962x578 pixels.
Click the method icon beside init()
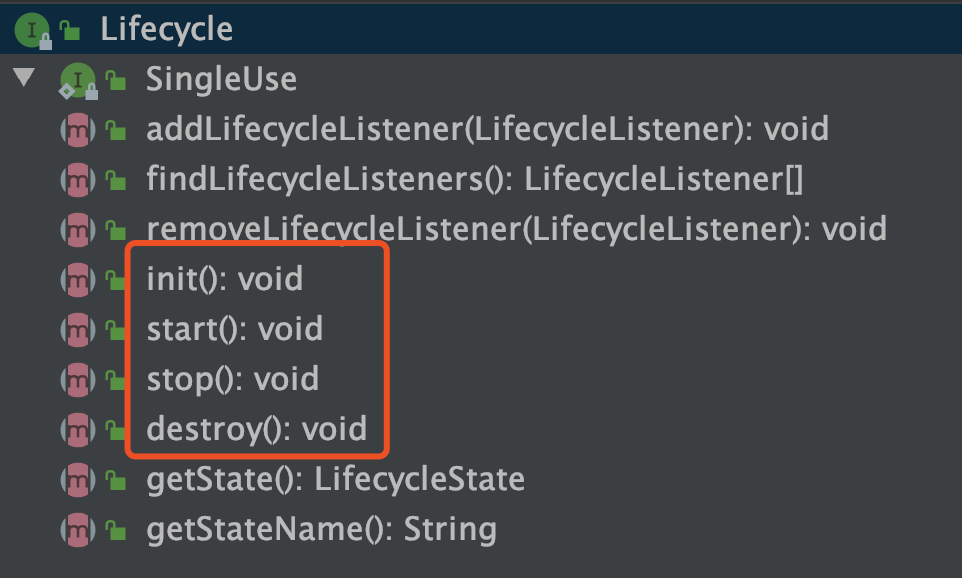click(78, 280)
